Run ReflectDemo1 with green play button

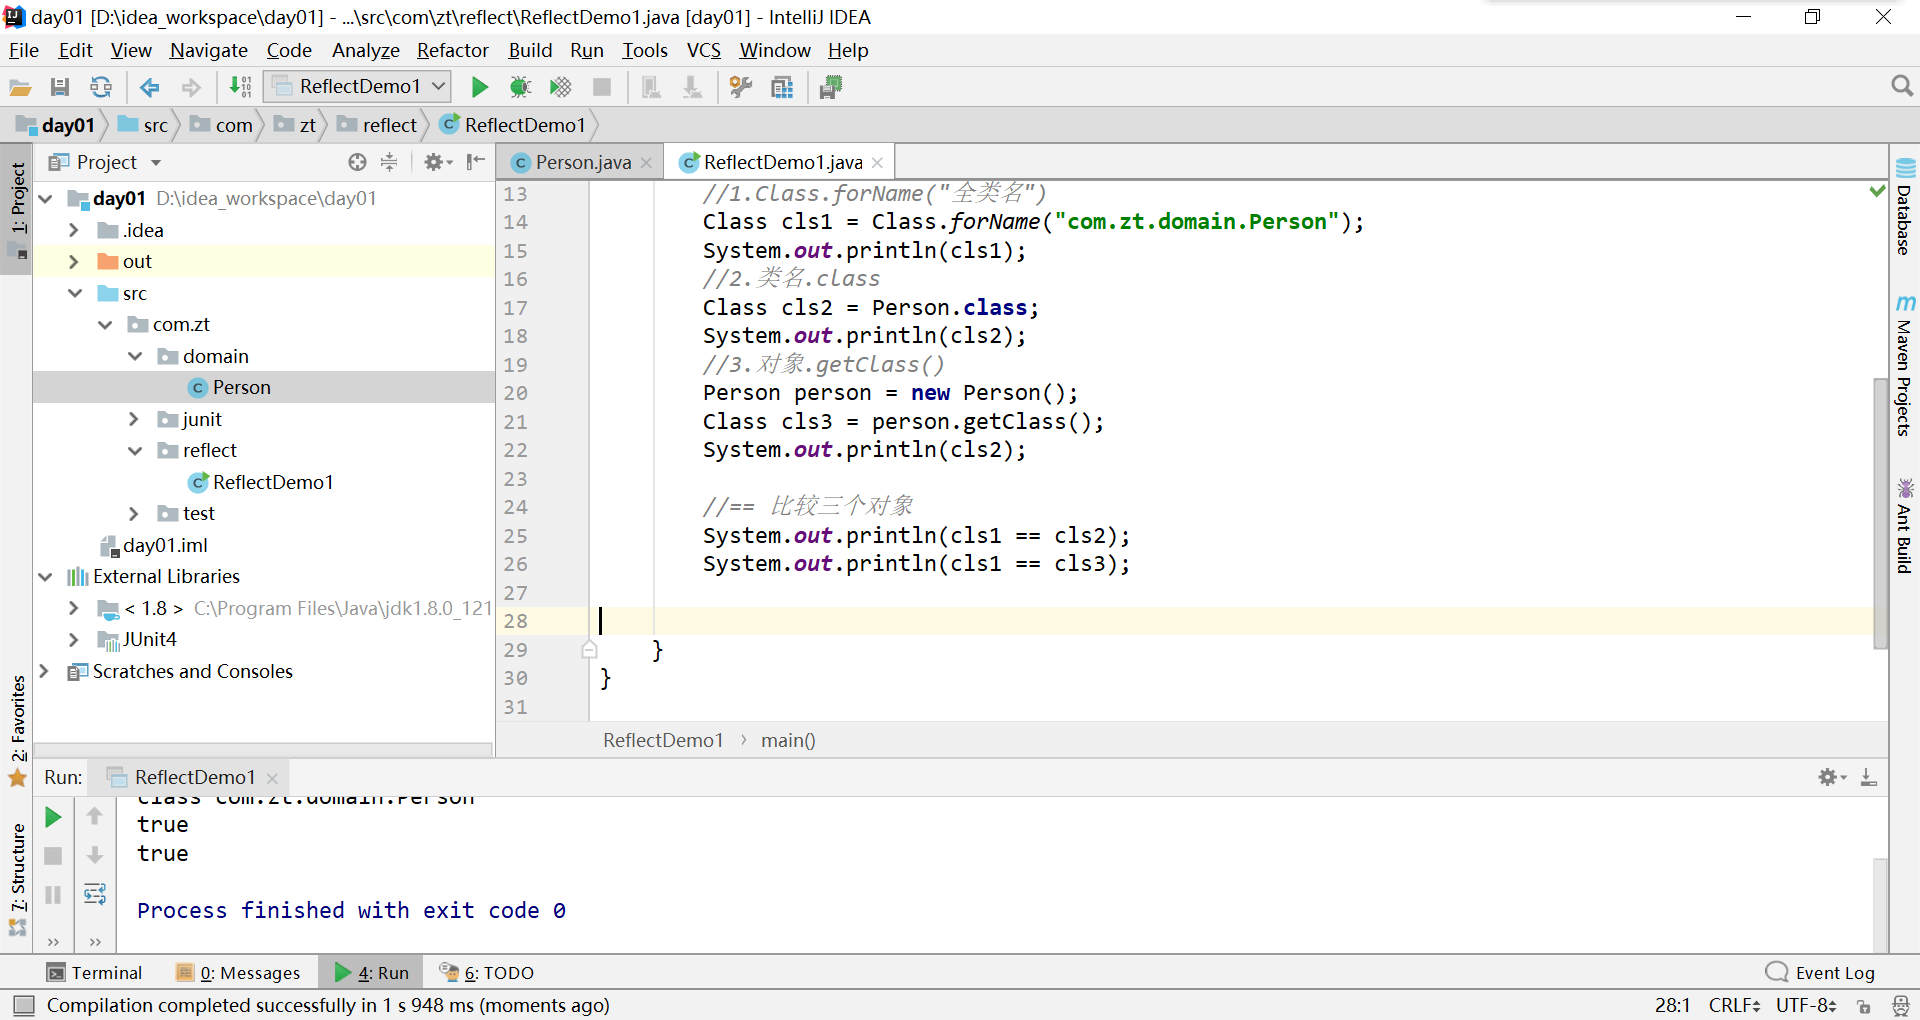[480, 87]
